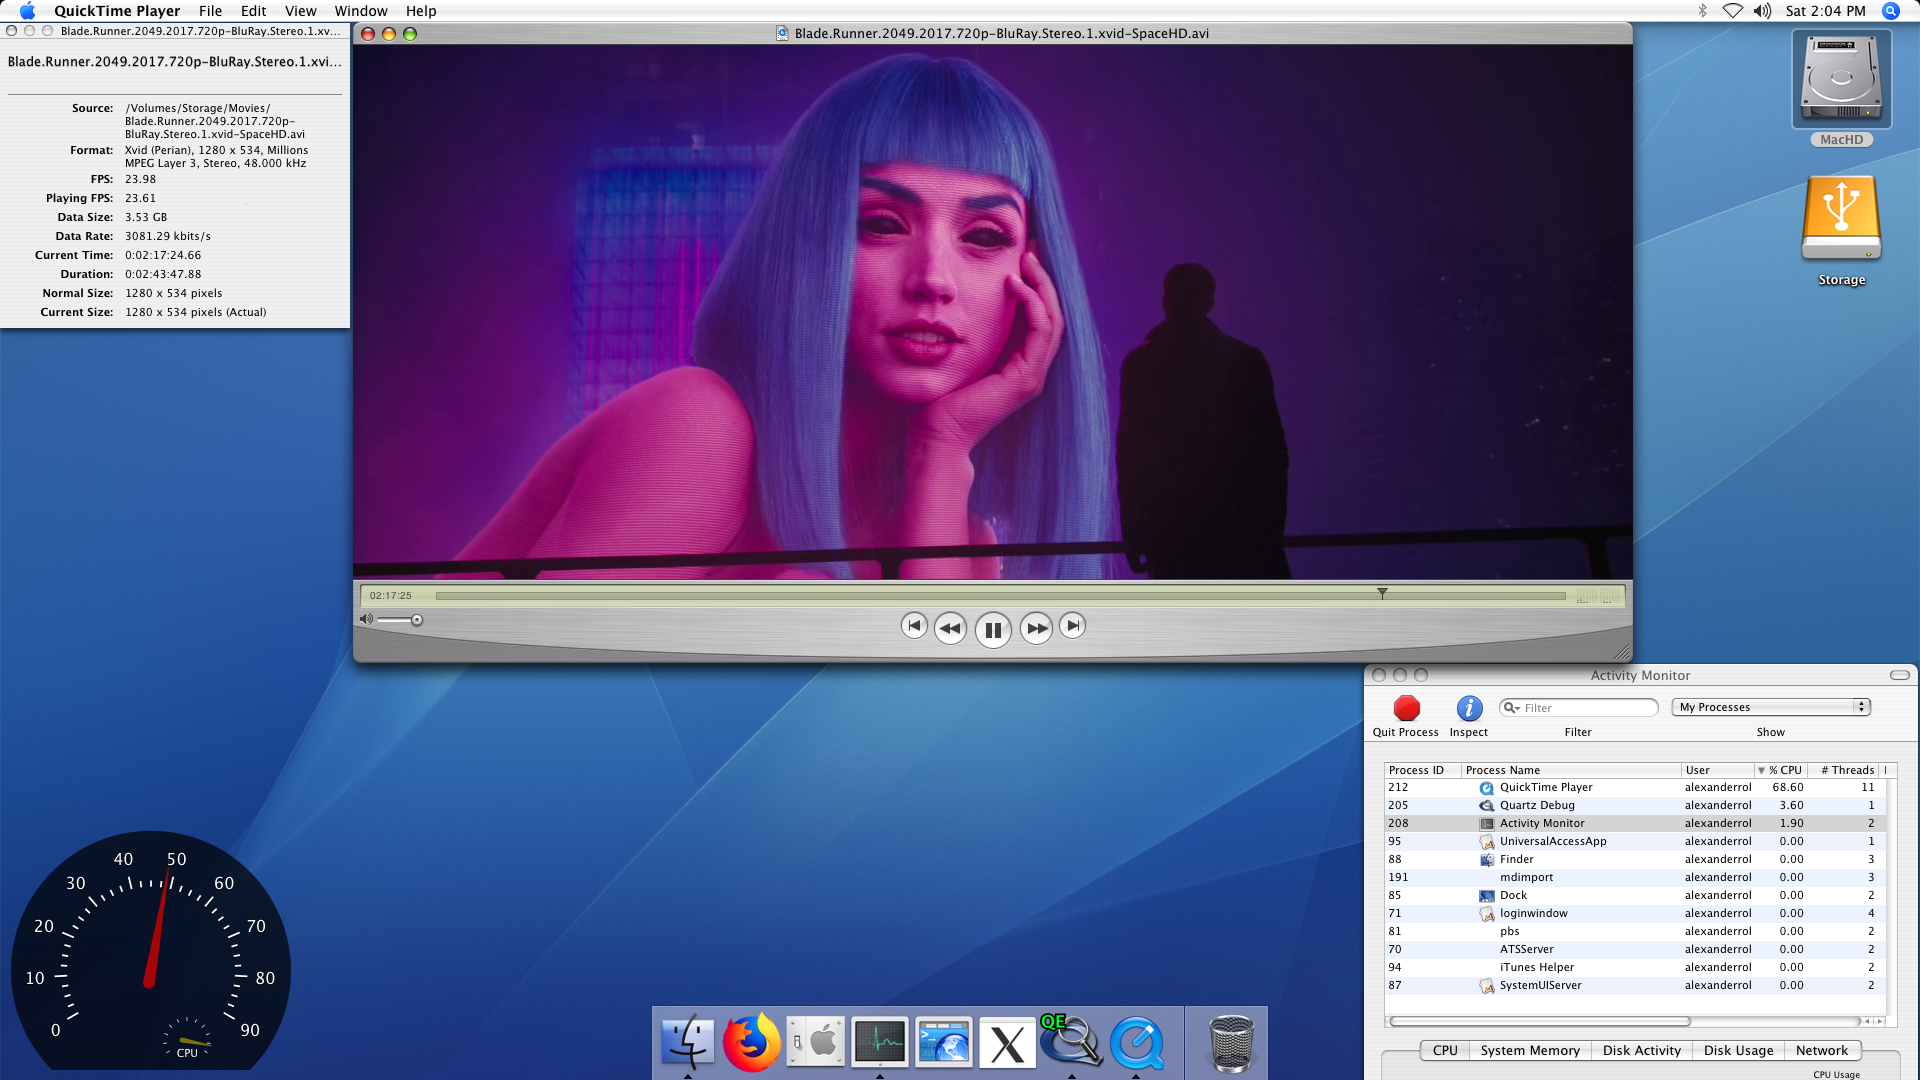This screenshot has height=1080, width=1920.
Task: Select the SystemUIServer process row
Action: (x=1635, y=986)
